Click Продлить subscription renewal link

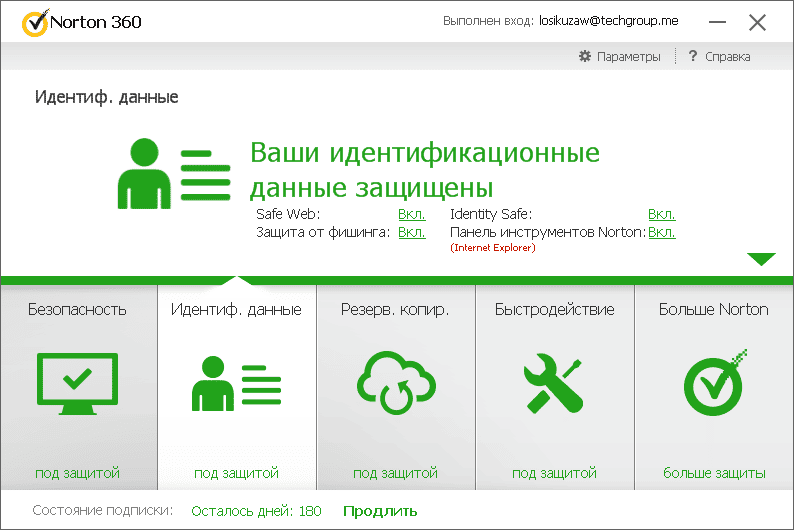[x=380, y=511]
